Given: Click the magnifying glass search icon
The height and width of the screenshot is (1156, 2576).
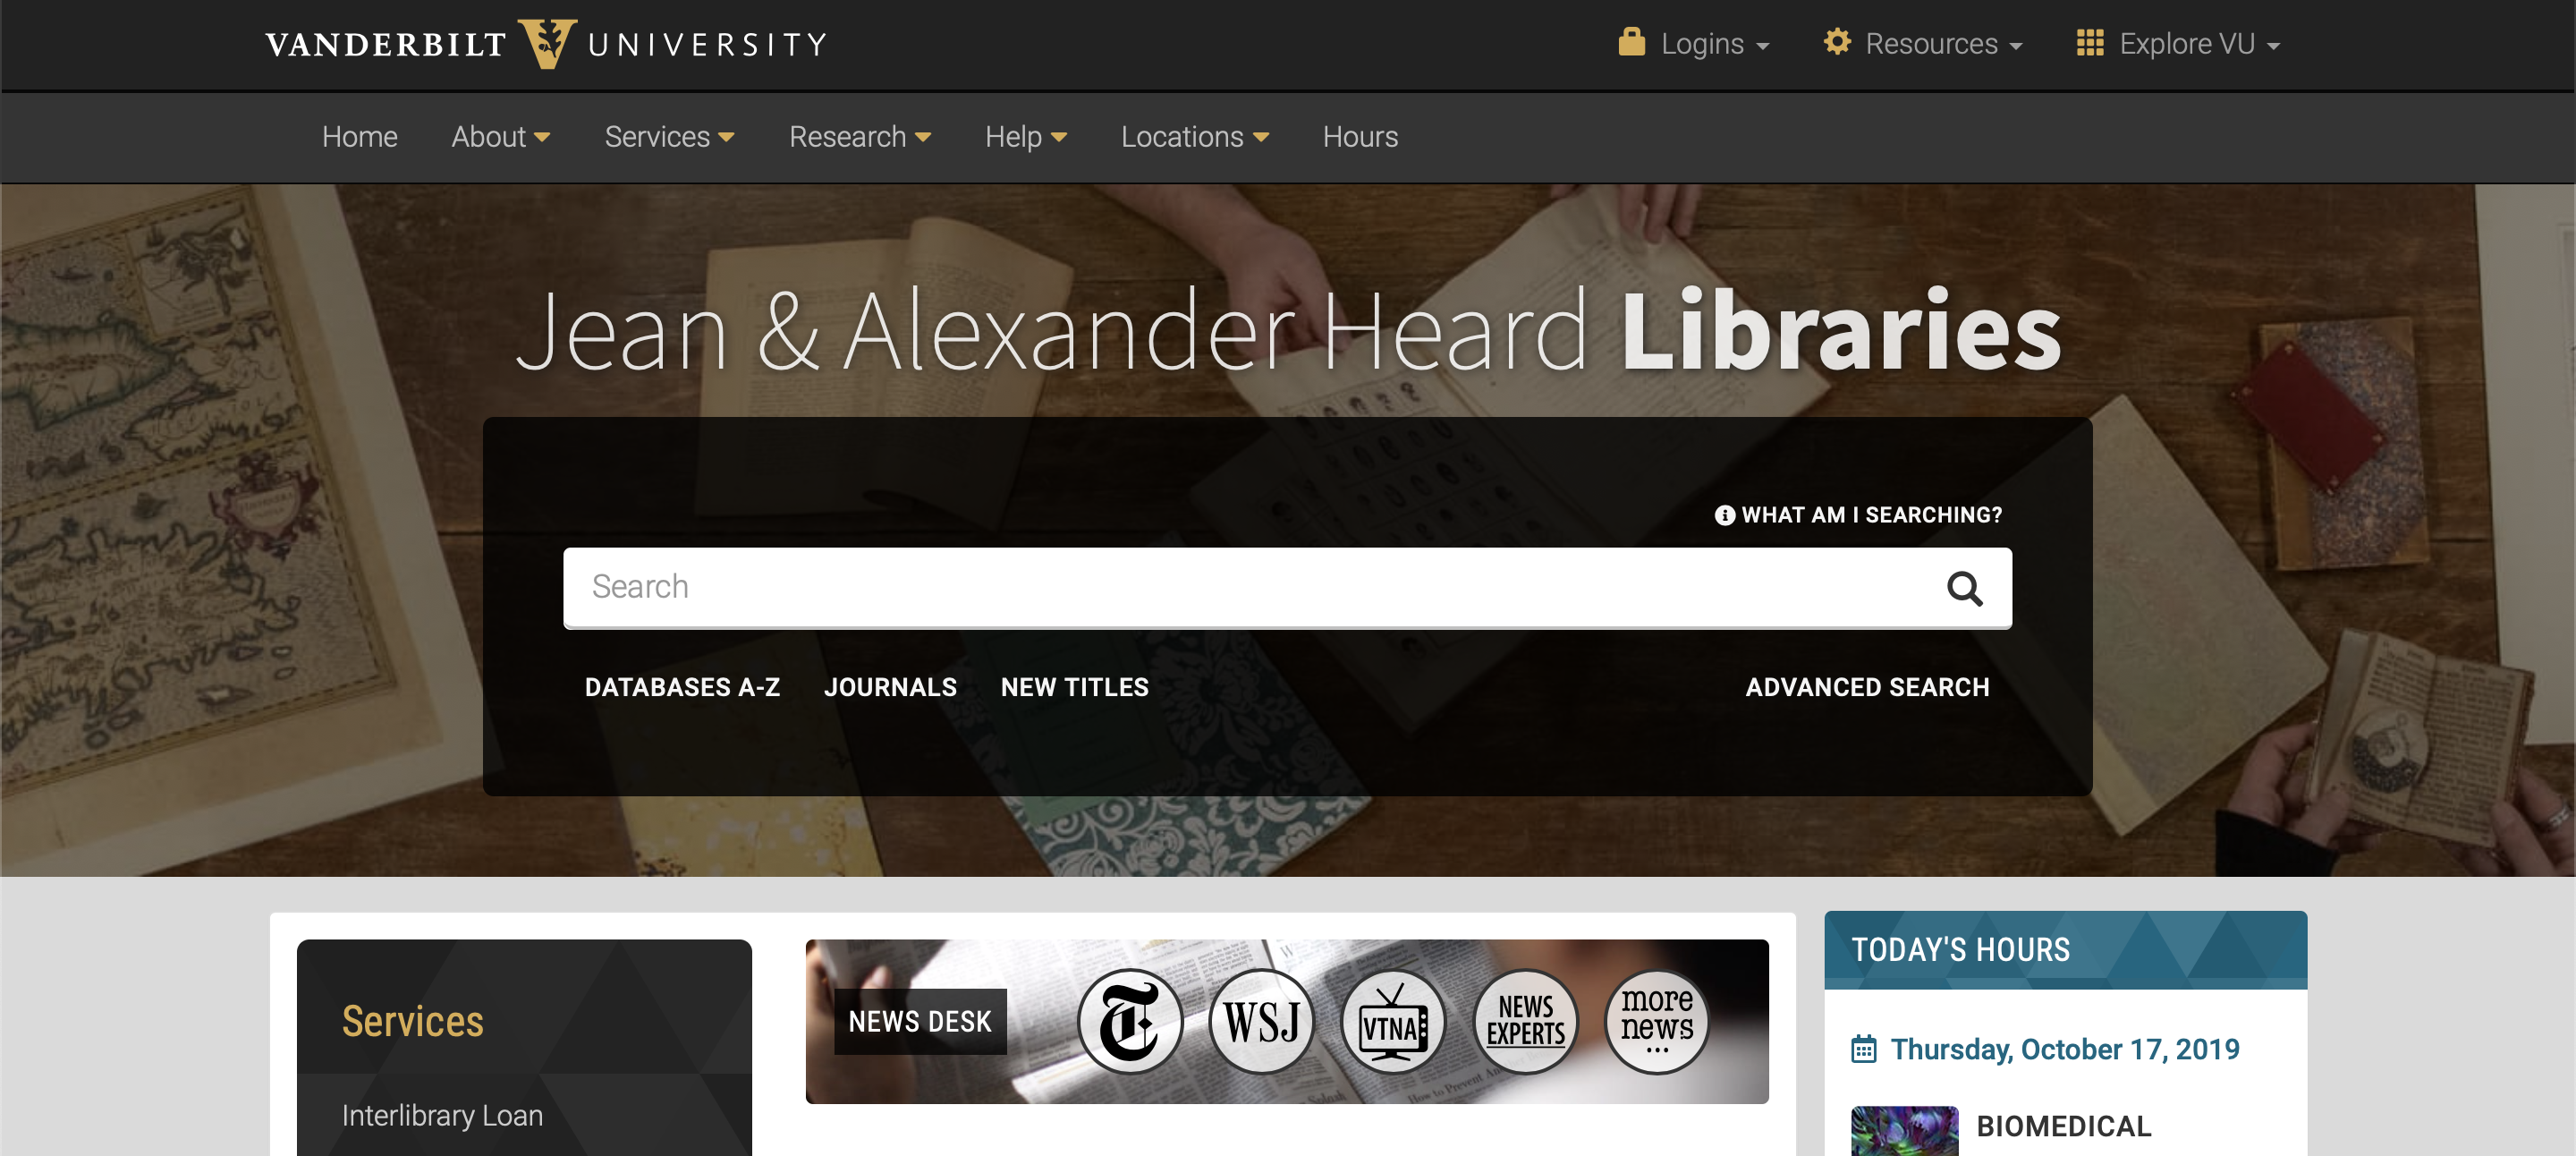Looking at the screenshot, I should [1964, 588].
